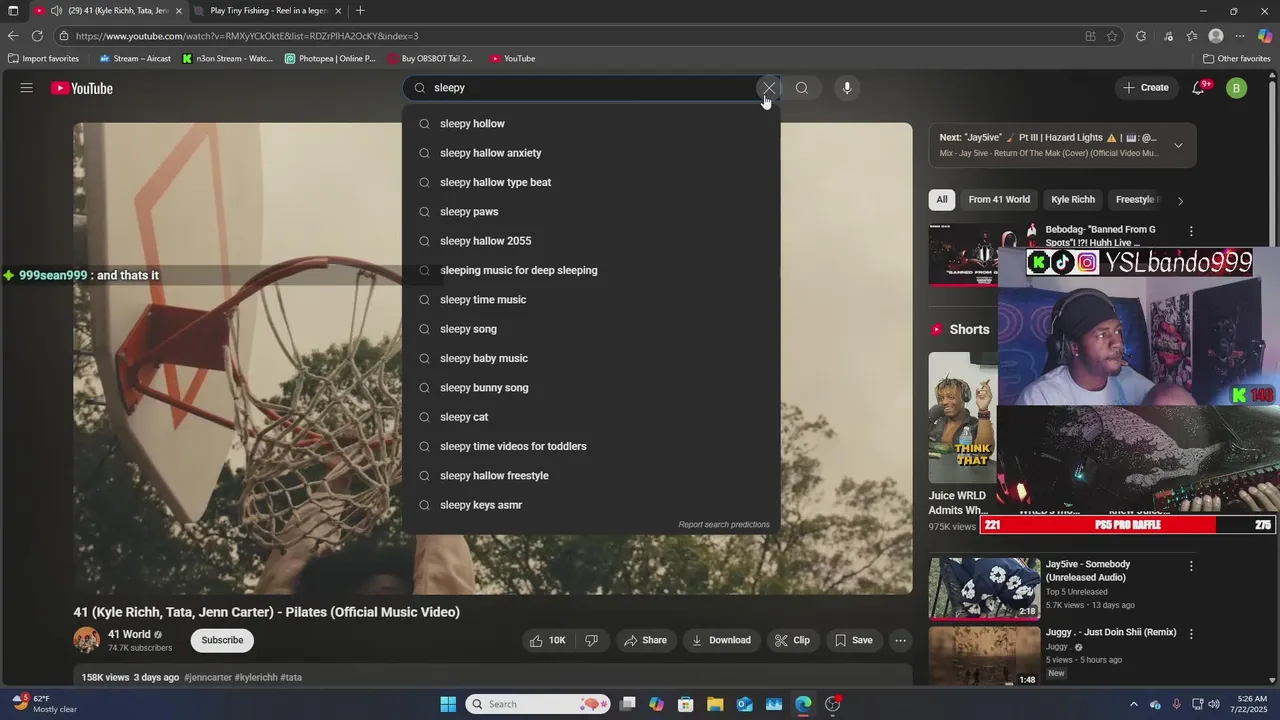Pick the suggestion sleepy hallow anxiety

(591, 153)
